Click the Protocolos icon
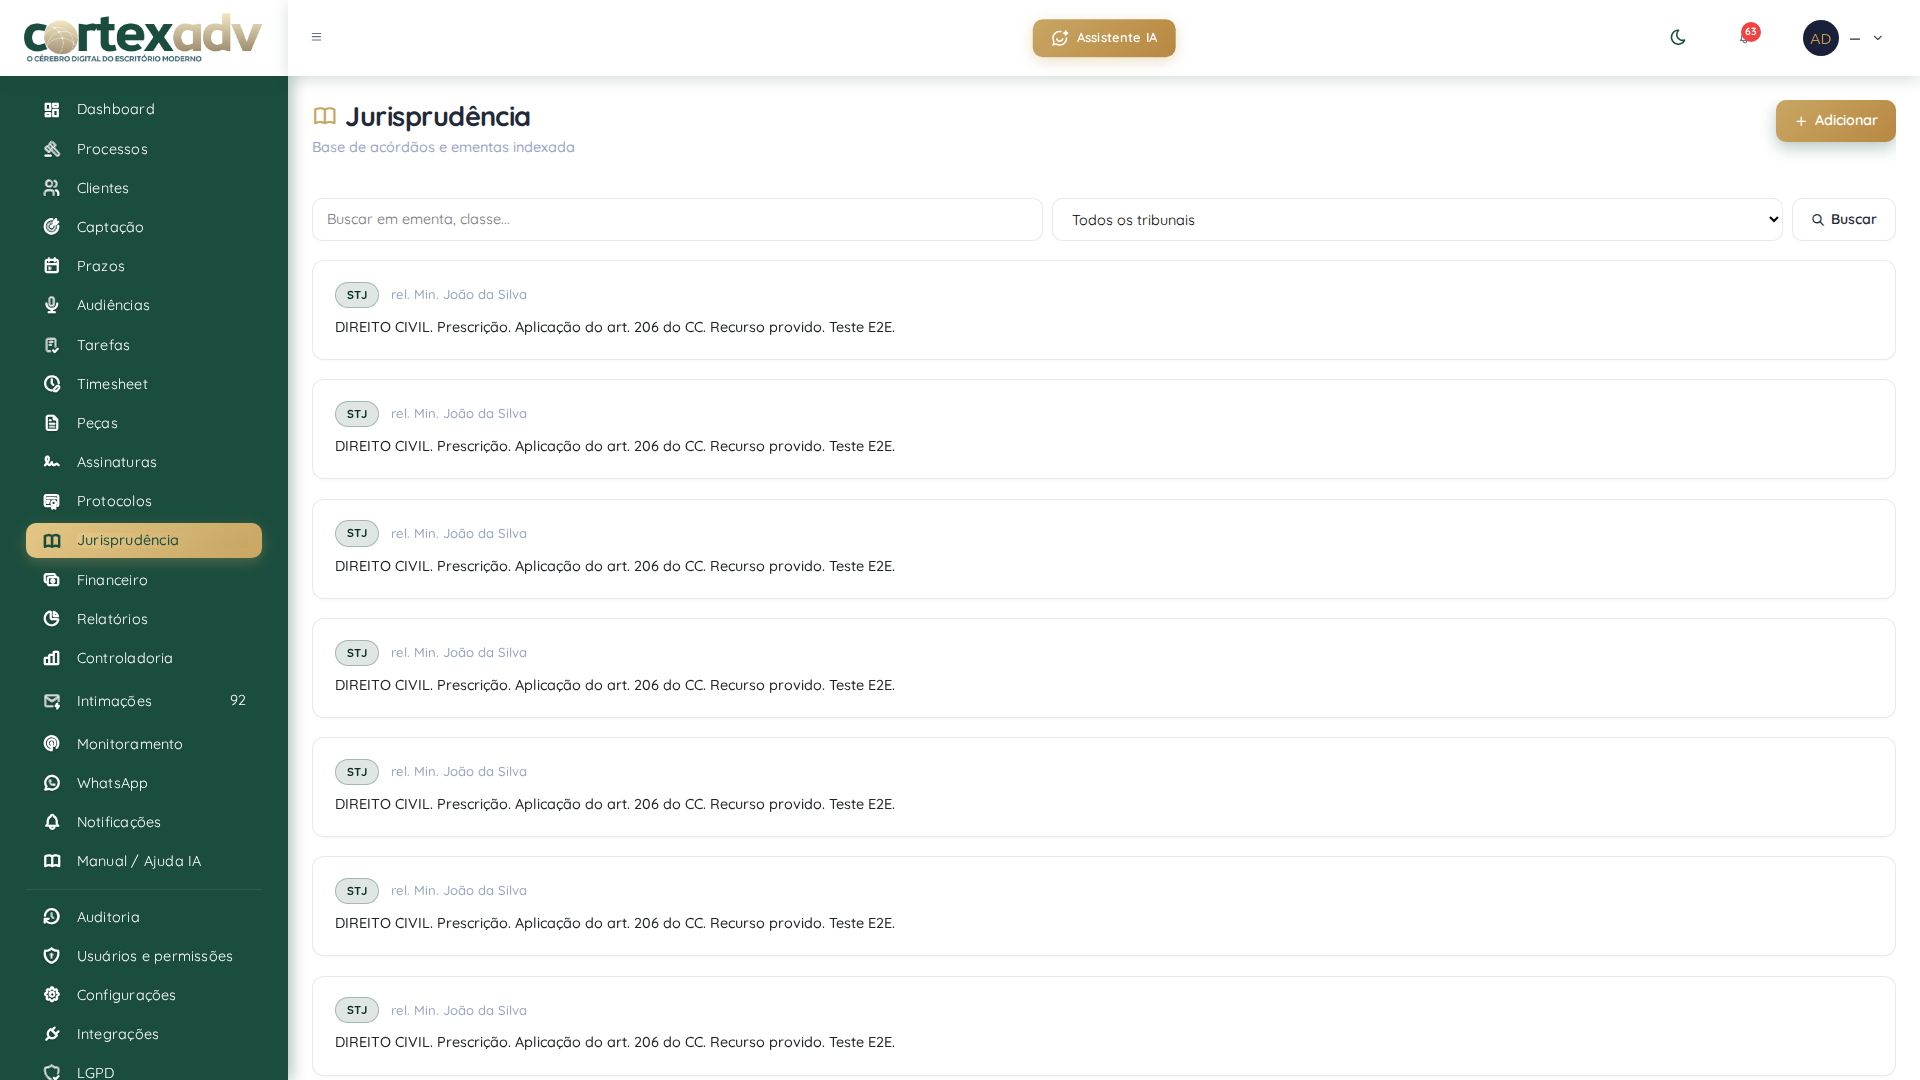Image resolution: width=1920 pixels, height=1080 pixels. point(52,502)
